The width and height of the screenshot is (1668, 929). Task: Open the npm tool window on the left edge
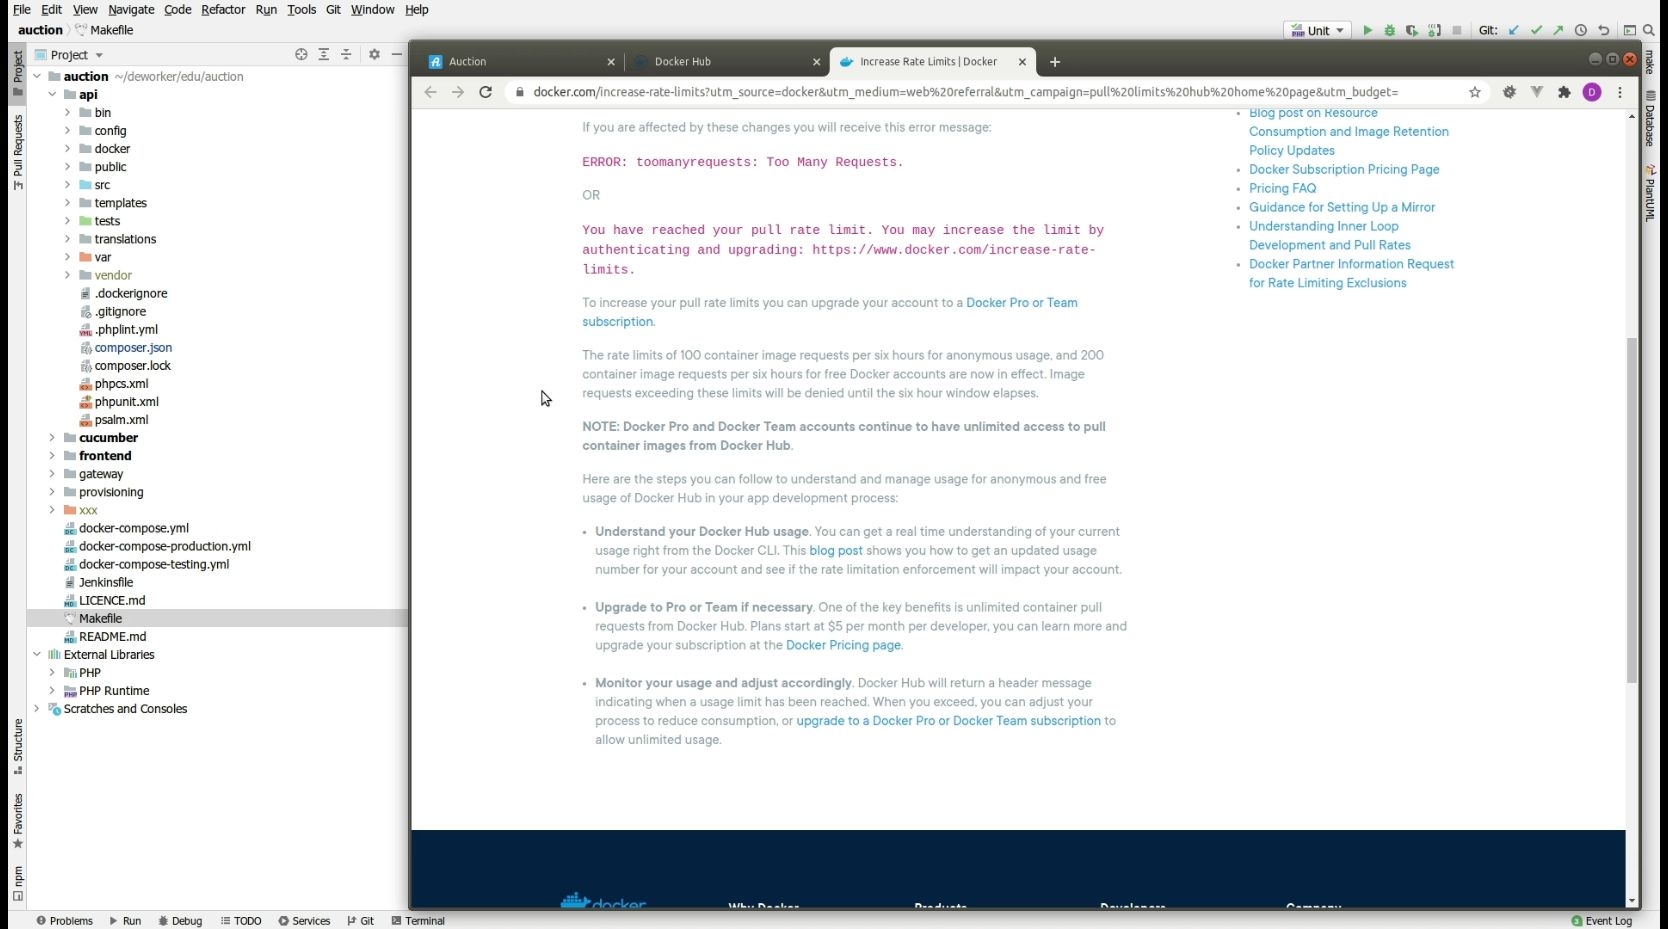[18, 883]
